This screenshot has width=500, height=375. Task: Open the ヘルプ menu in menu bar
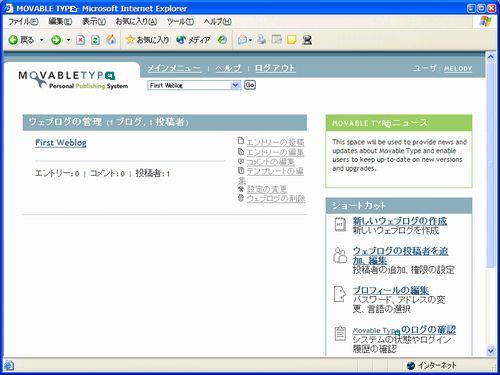coord(218,22)
